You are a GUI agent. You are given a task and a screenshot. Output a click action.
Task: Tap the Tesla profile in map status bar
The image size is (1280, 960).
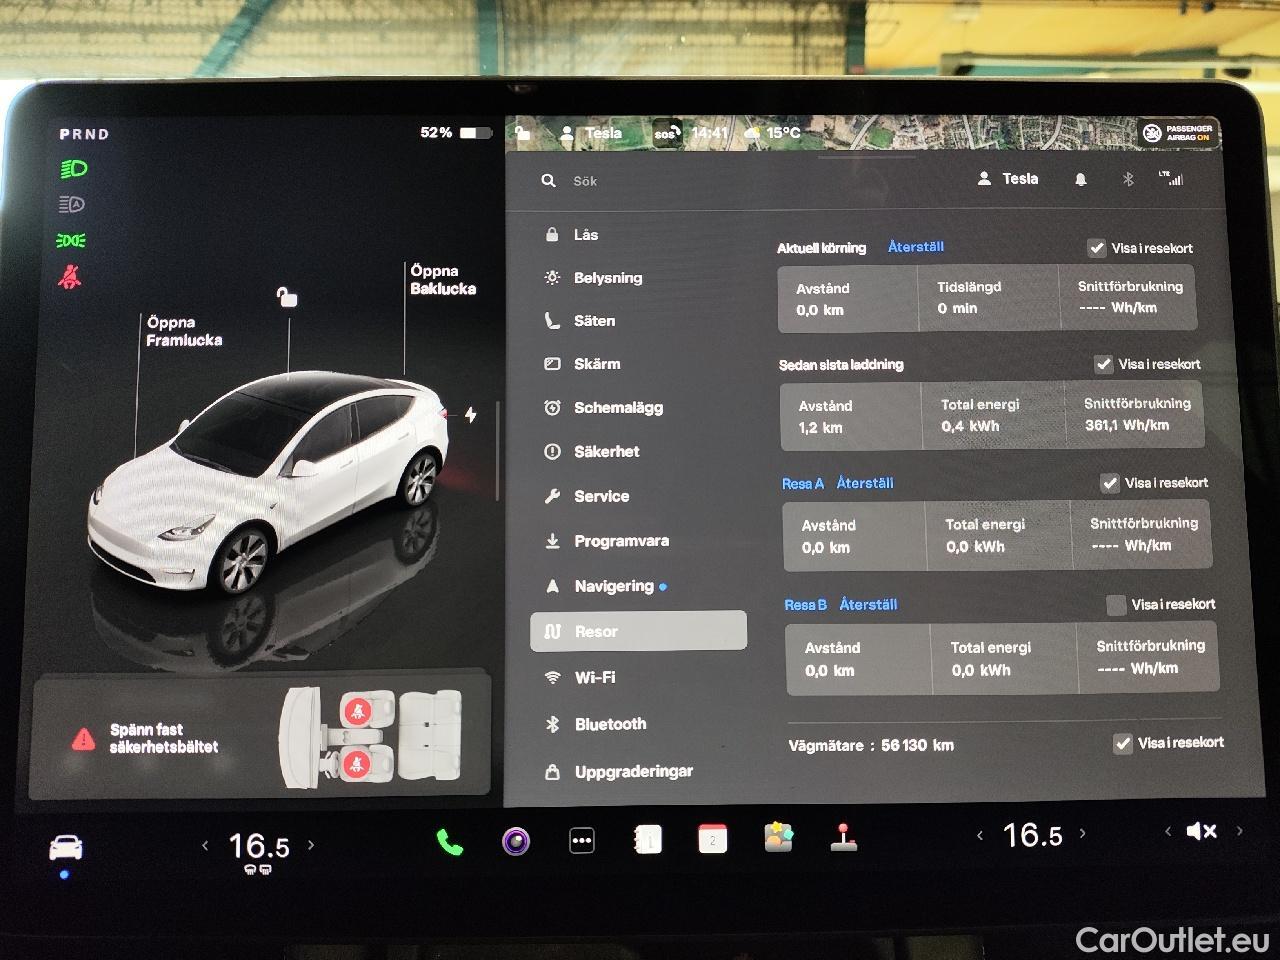(592, 133)
